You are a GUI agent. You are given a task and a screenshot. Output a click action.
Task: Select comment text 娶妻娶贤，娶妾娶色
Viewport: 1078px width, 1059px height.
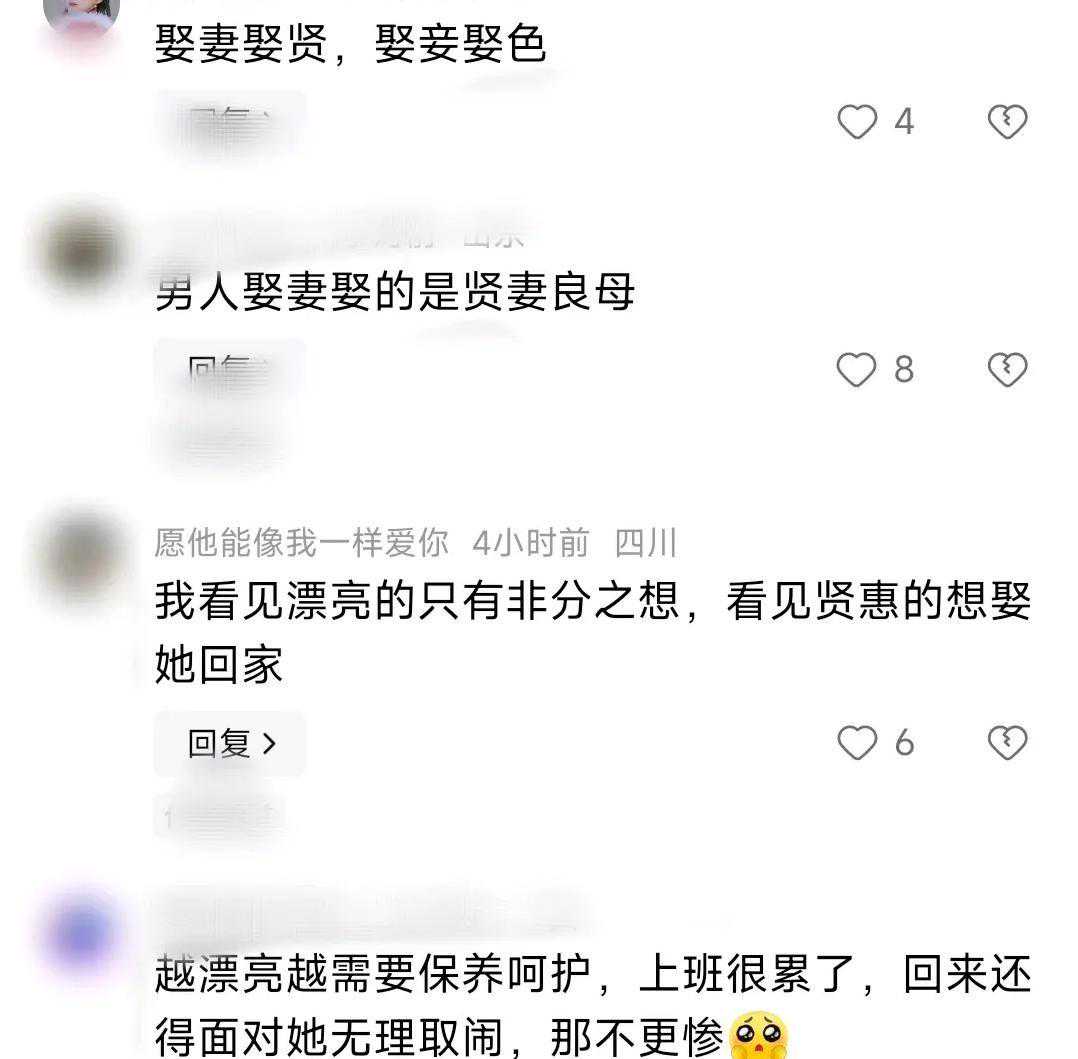(351, 44)
